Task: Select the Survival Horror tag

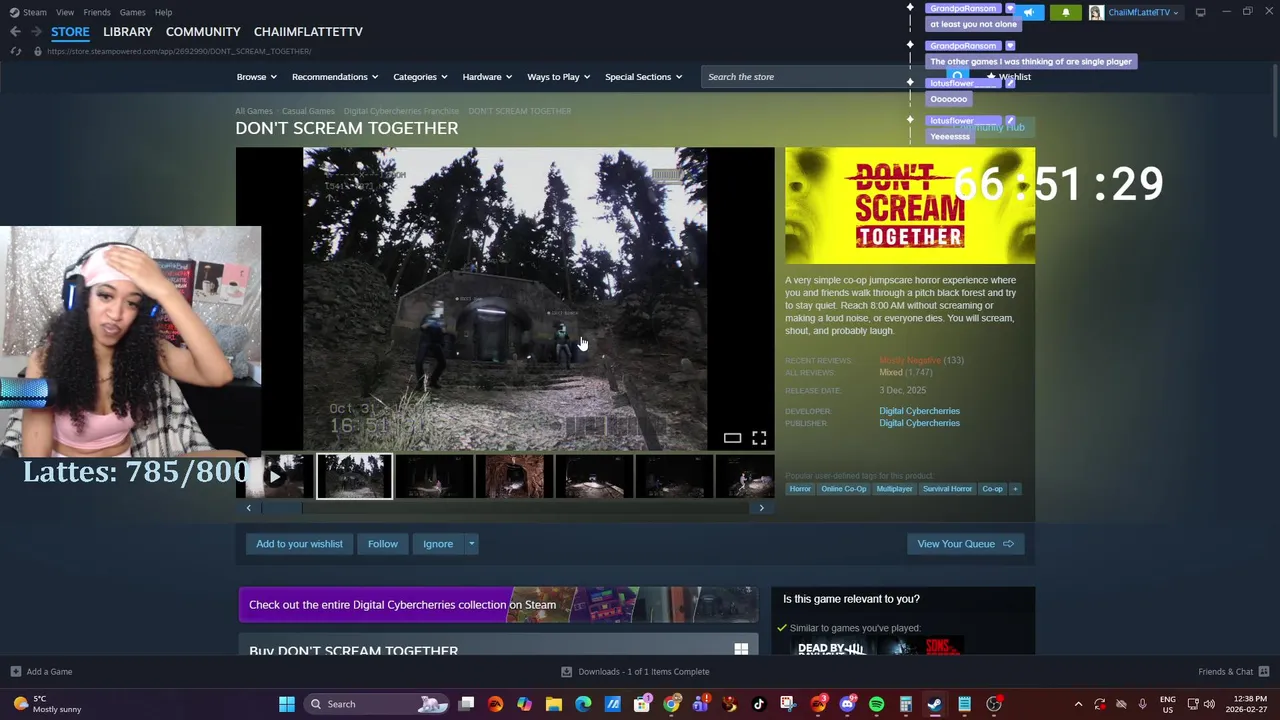Action: click(x=947, y=489)
